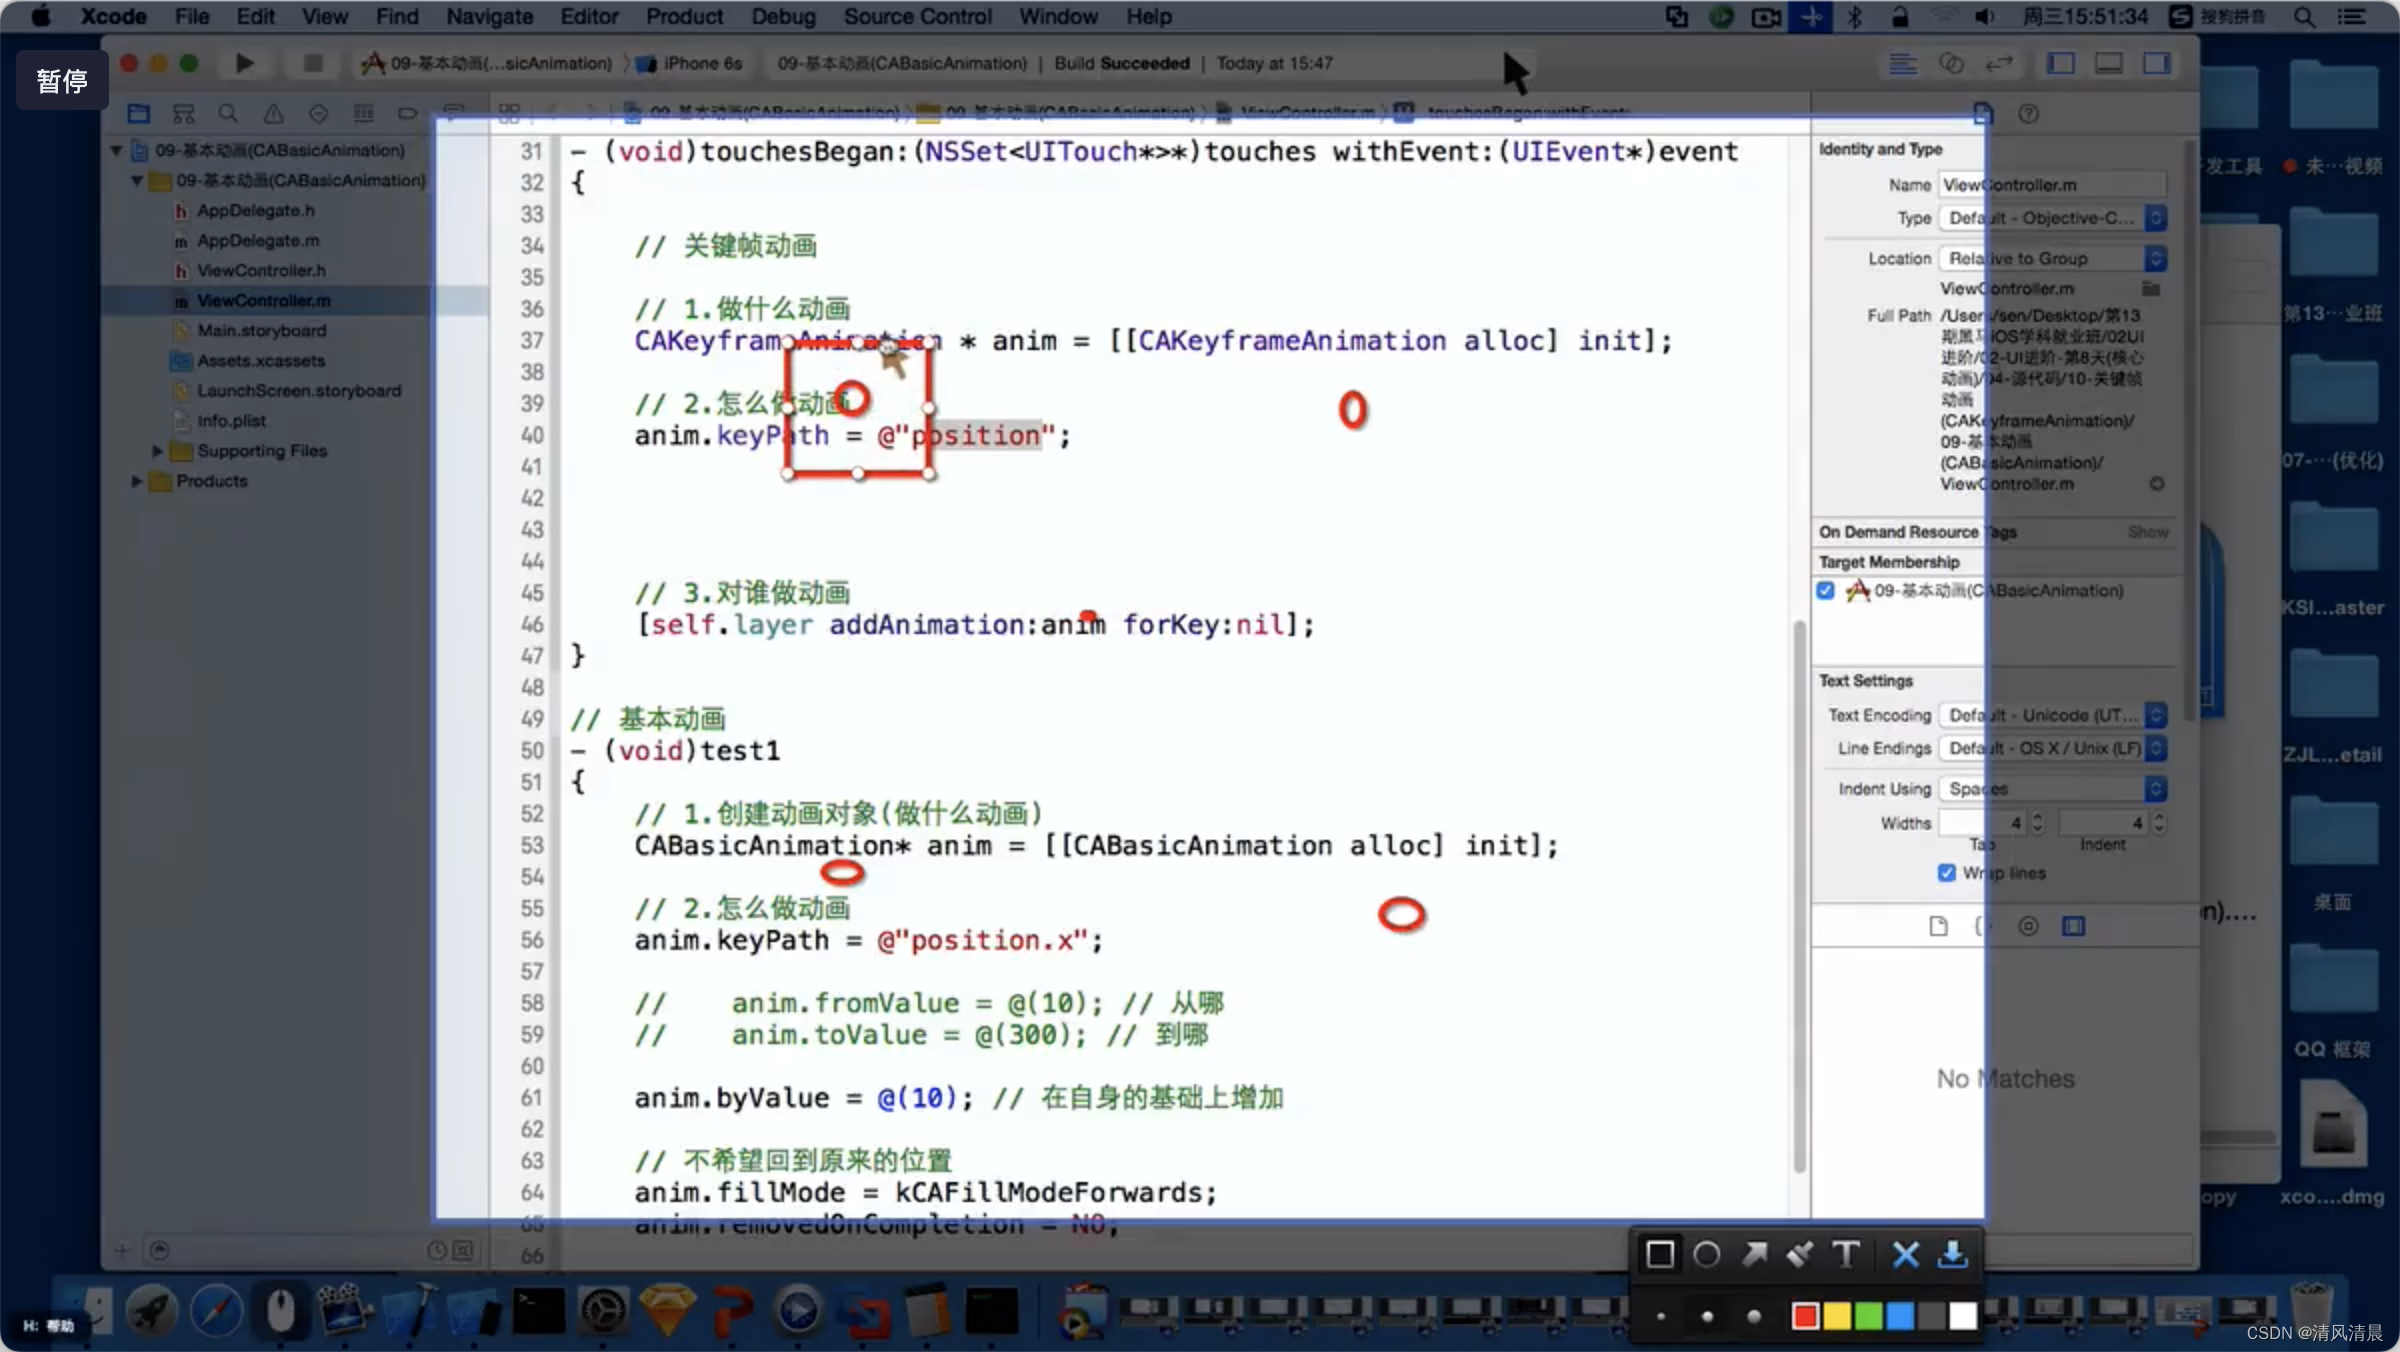Viewport: 2400px width, 1352px height.
Task: Open the Location dropdown
Action: point(2053,258)
